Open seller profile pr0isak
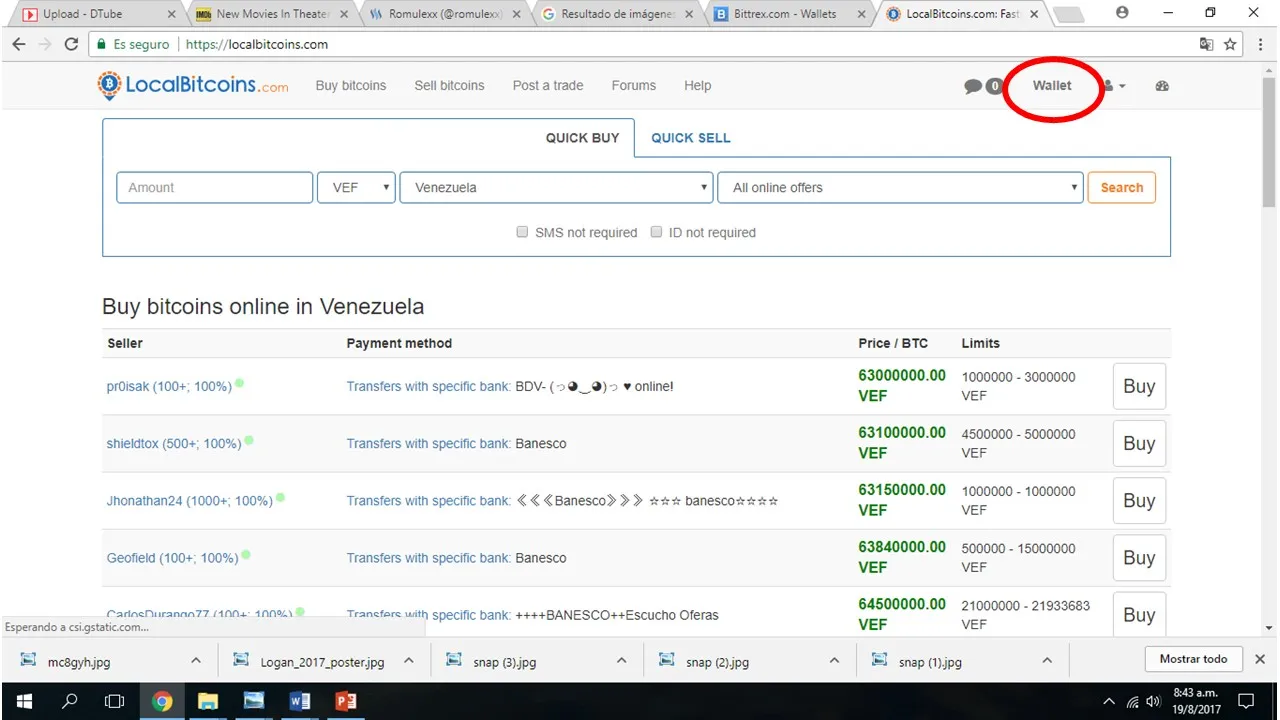 point(169,386)
